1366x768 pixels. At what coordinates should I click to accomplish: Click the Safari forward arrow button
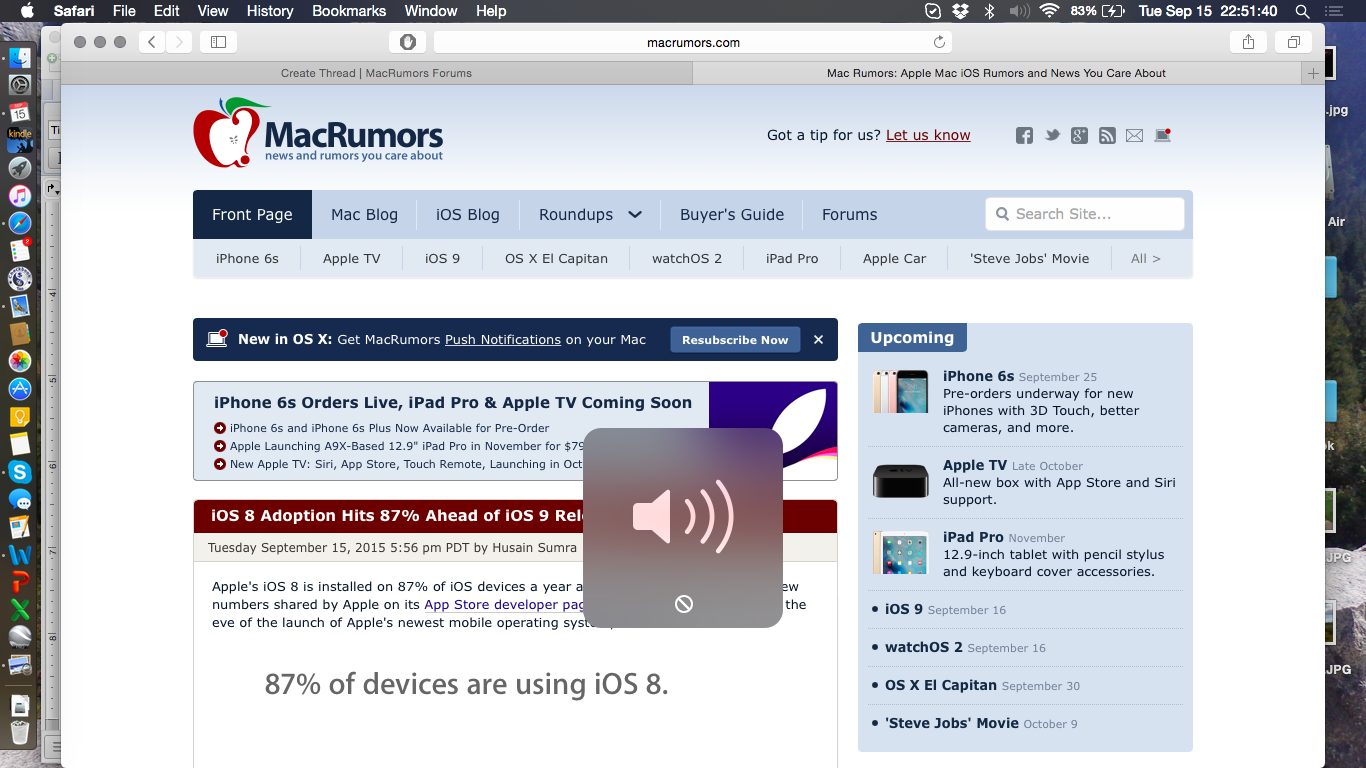pos(179,42)
